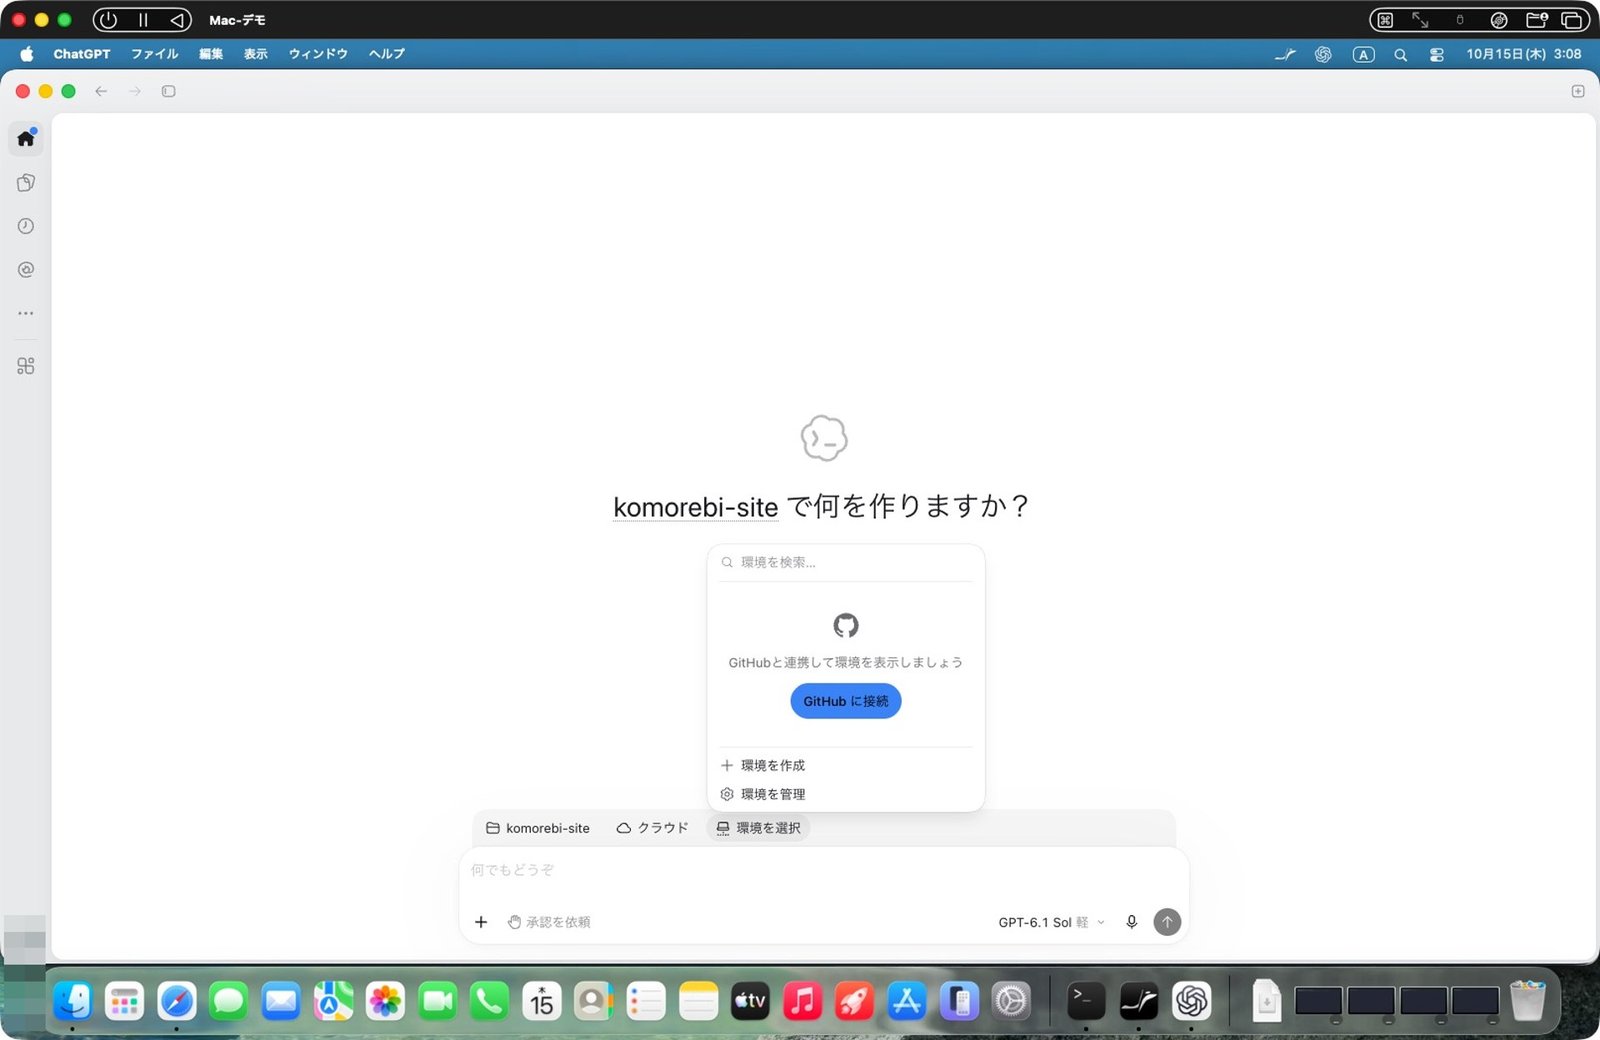The height and width of the screenshot is (1040, 1600).
Task: Open the Home icon in sidebar
Action: (x=26, y=138)
